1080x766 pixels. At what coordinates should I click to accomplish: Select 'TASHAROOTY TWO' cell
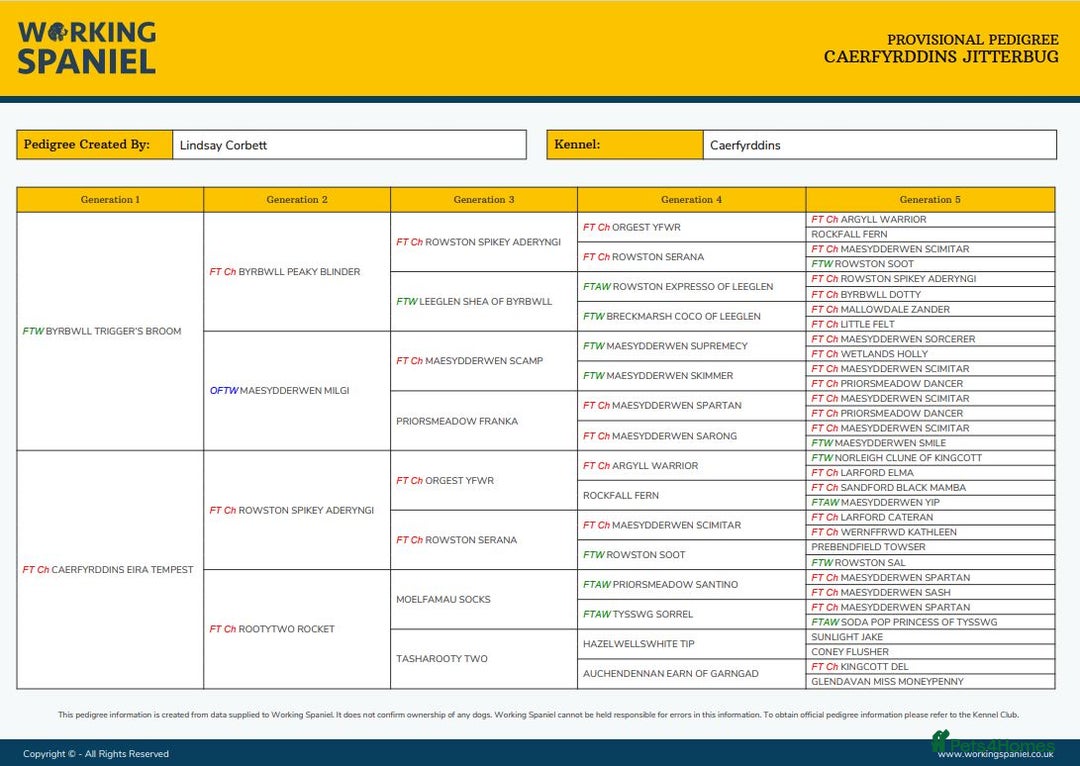point(484,659)
